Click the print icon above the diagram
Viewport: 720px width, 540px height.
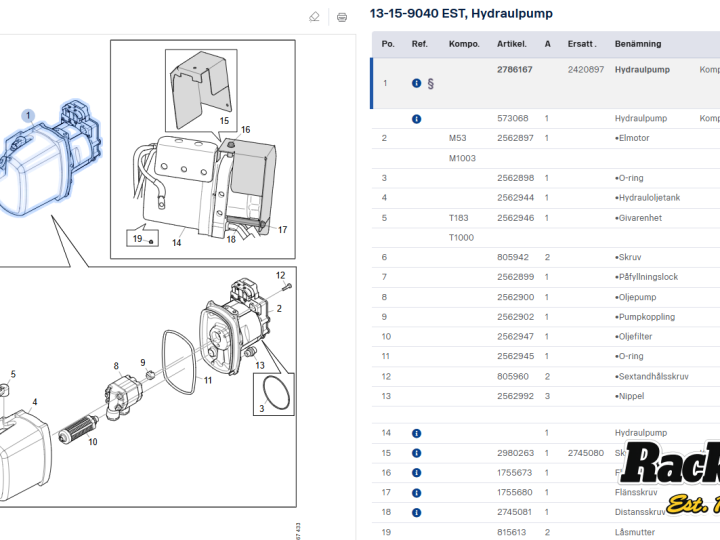pyautogui.click(x=342, y=17)
